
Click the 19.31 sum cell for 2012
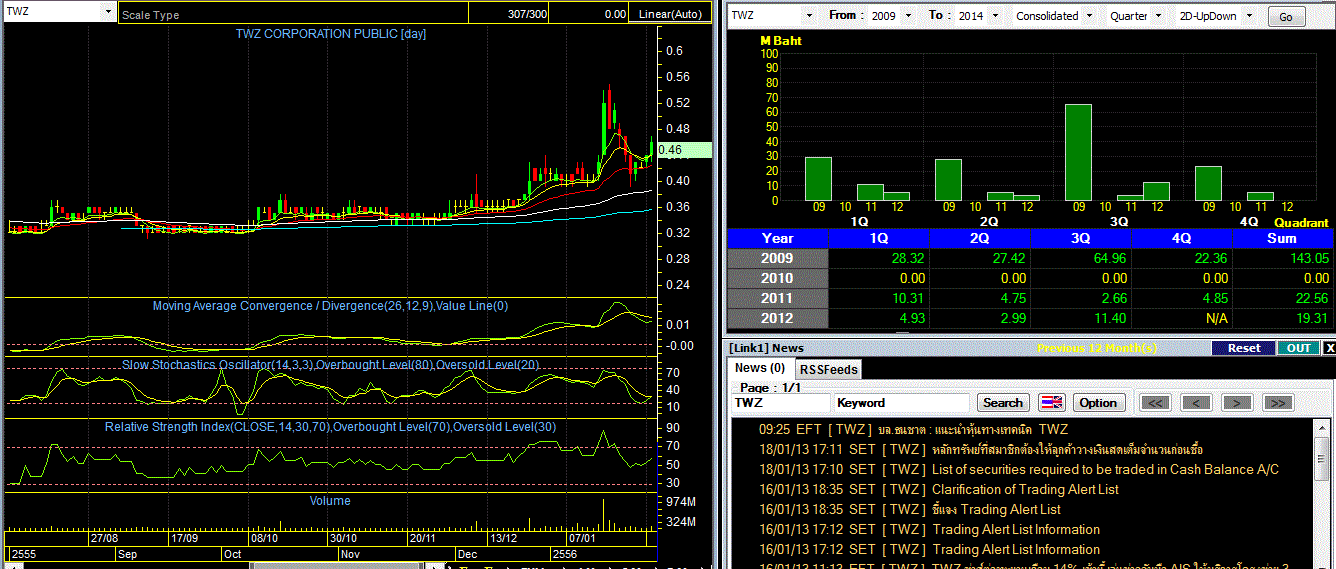(x=1283, y=318)
